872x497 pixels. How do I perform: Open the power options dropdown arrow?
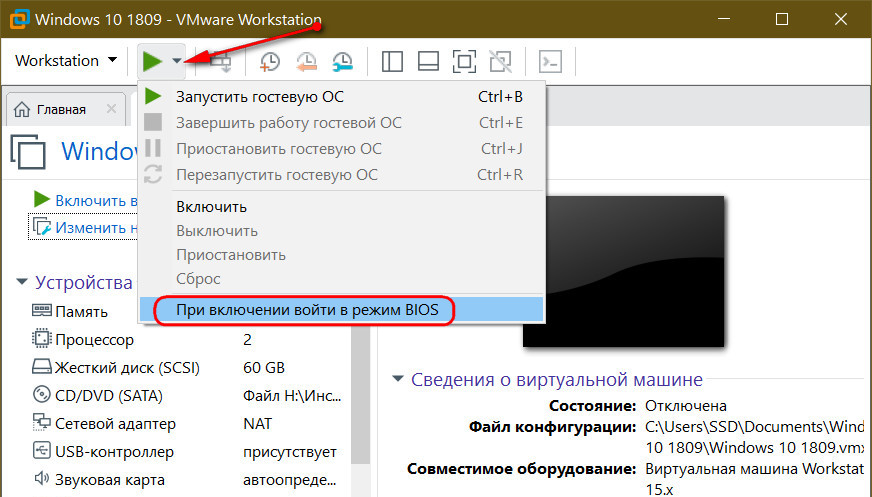(x=177, y=61)
